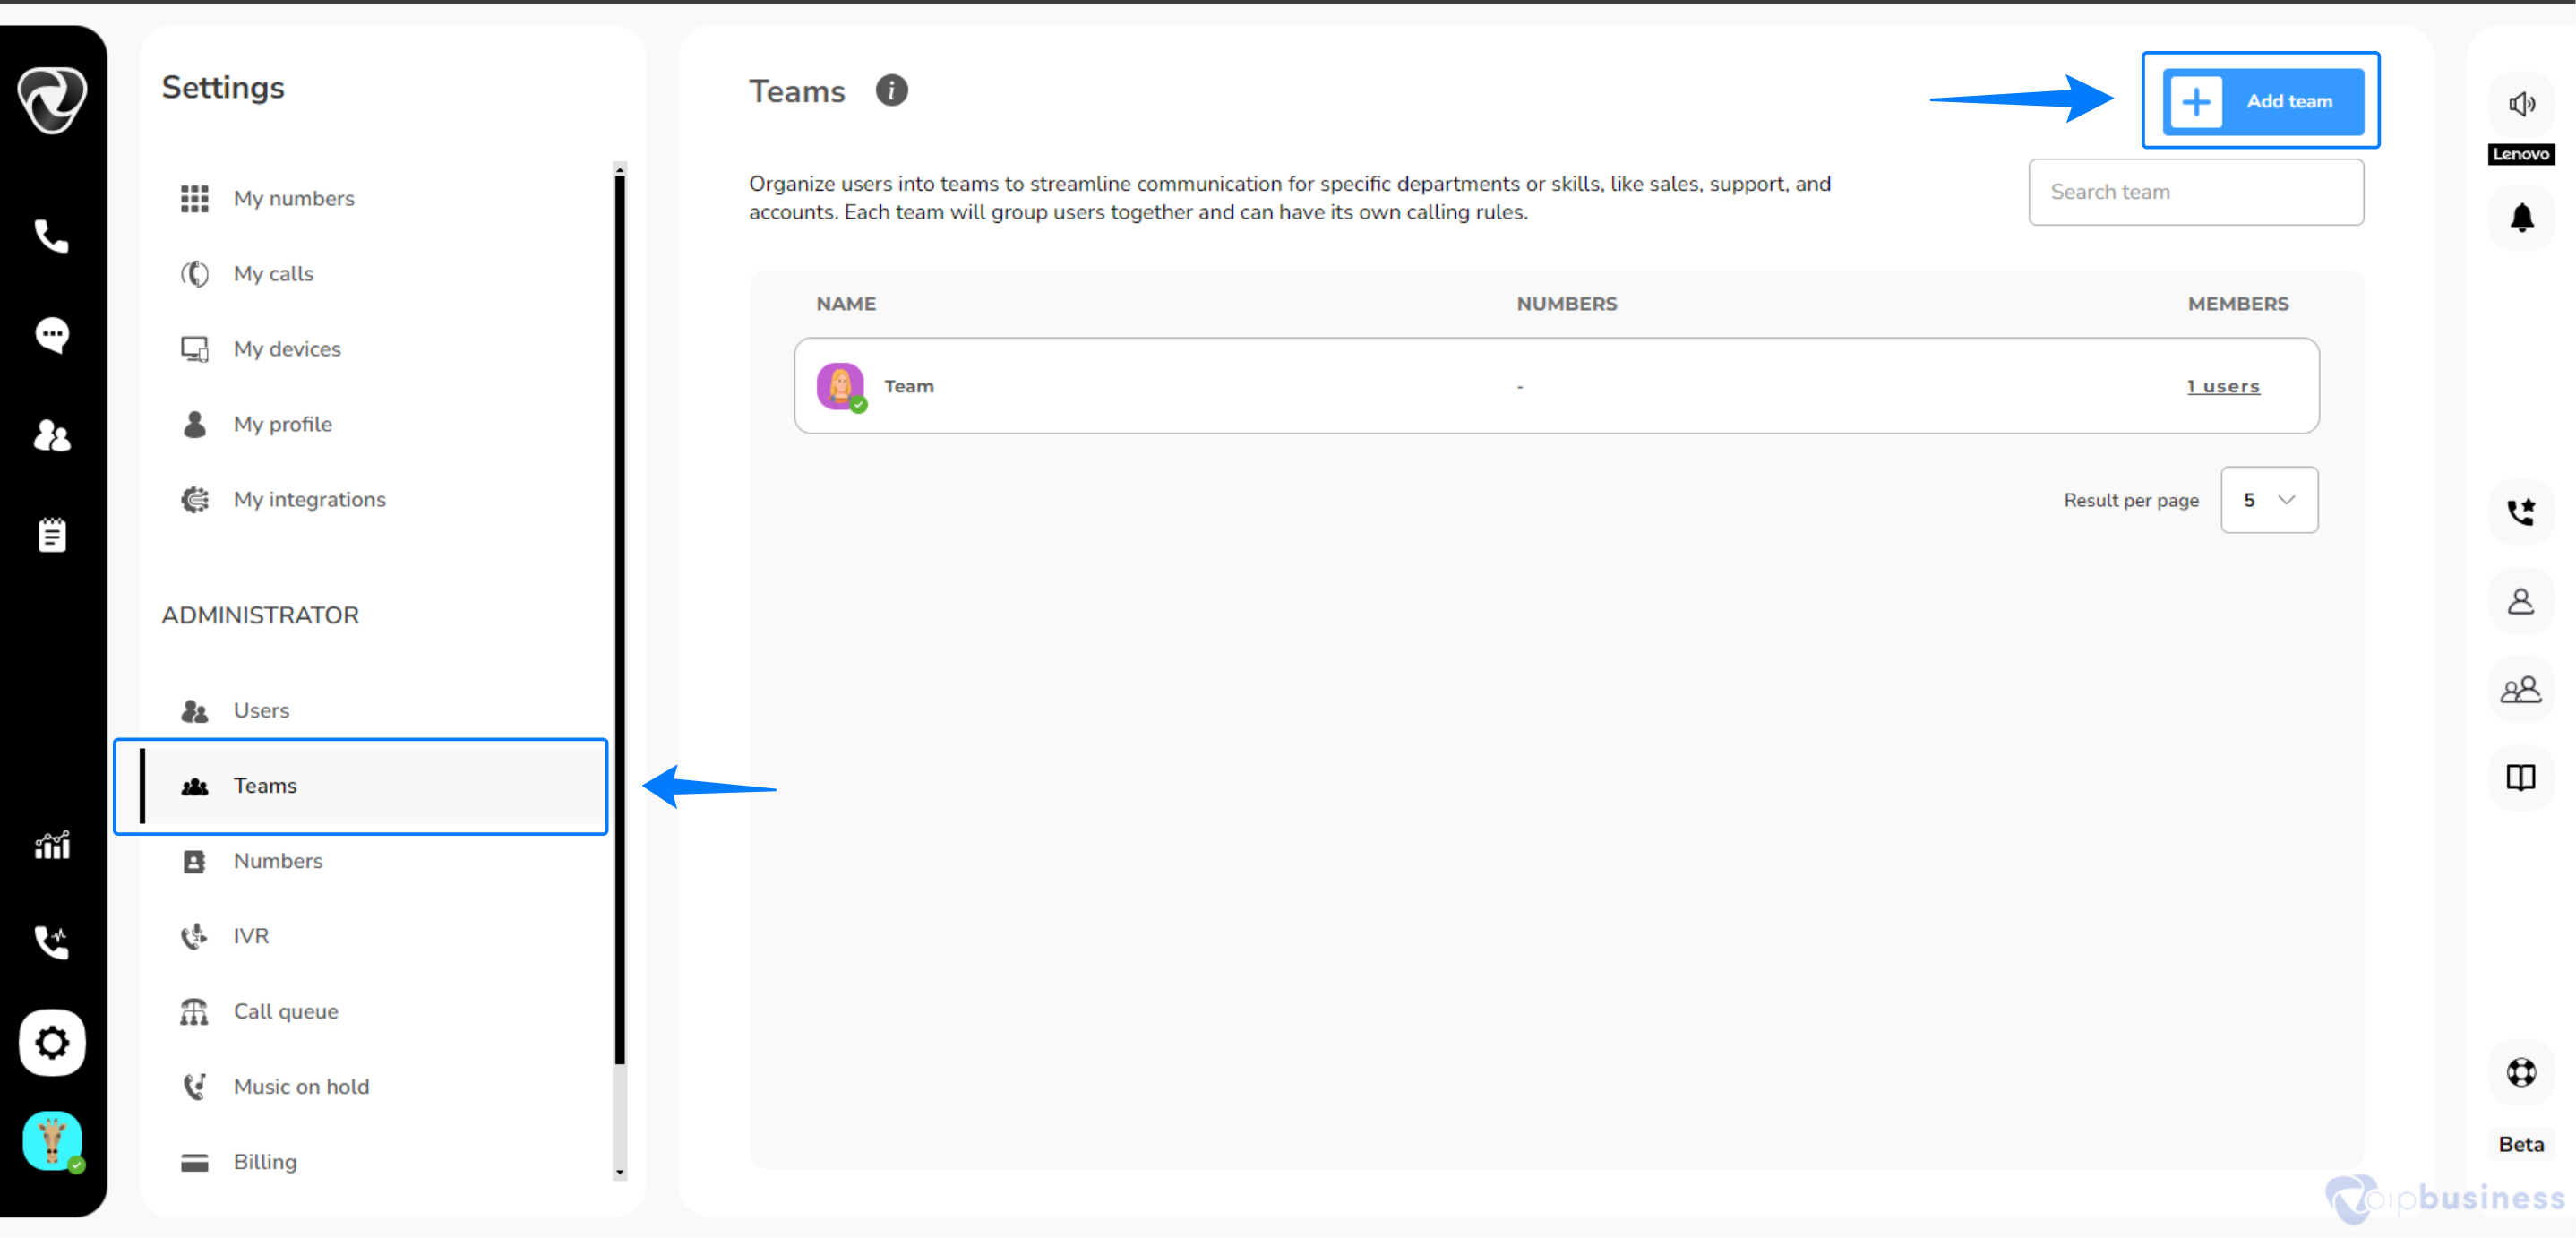Open the call activity icon in the left sidebar
This screenshot has width=2576, height=1238.
(x=52, y=942)
